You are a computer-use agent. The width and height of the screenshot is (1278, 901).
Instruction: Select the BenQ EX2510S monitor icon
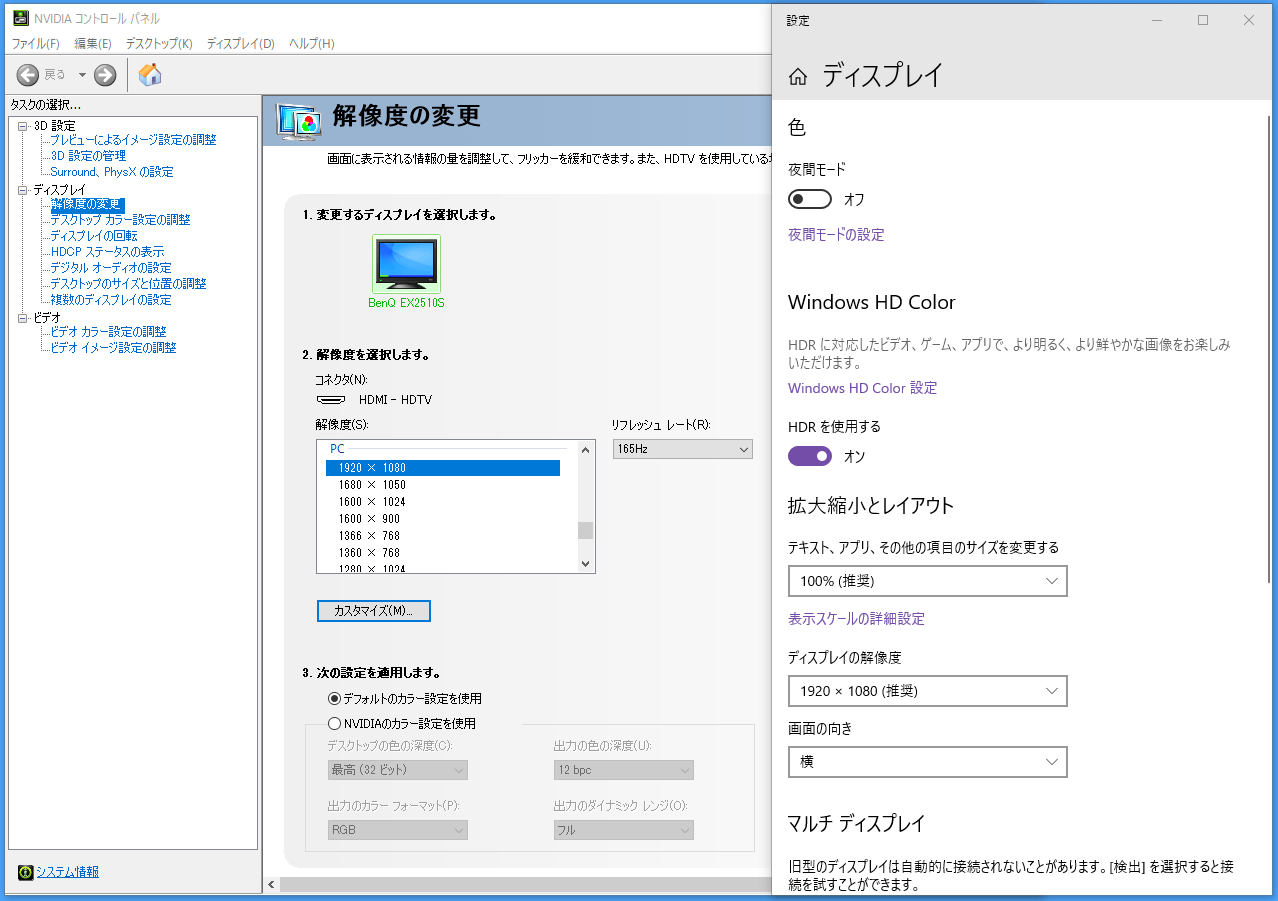[405, 264]
